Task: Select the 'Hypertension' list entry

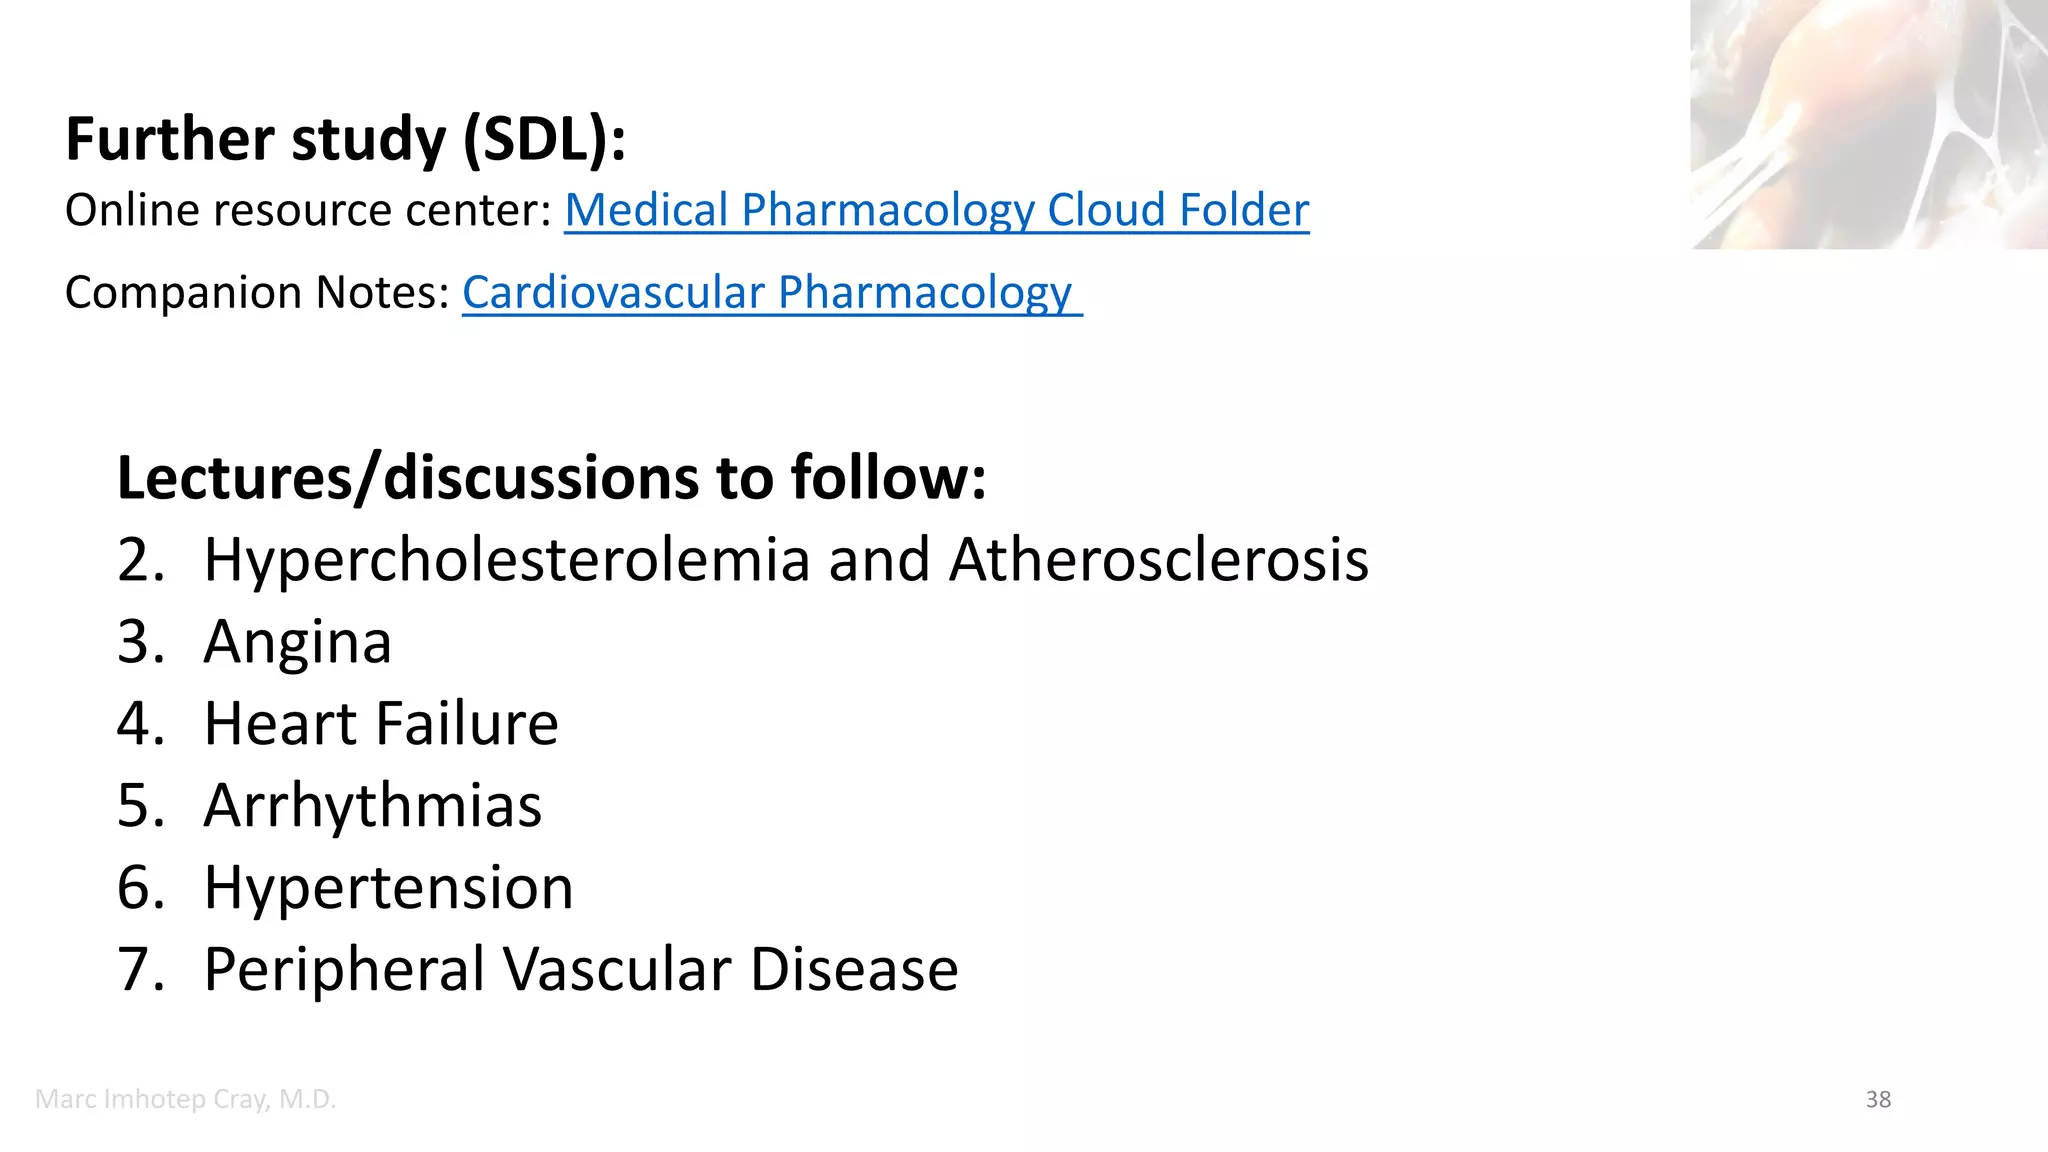Action: [x=388, y=888]
